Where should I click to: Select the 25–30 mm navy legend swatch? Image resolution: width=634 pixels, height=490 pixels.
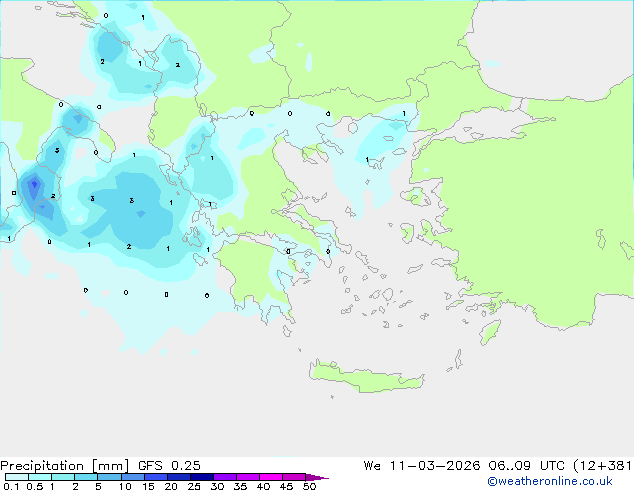202,477
